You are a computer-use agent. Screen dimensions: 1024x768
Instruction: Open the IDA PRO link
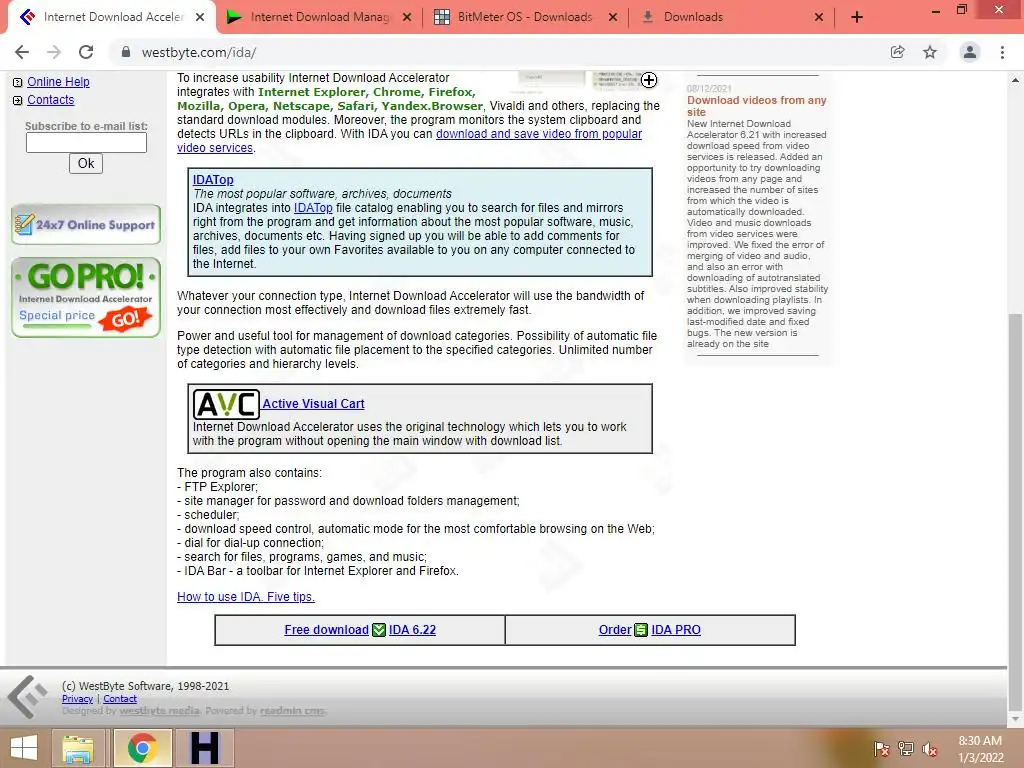pos(676,630)
